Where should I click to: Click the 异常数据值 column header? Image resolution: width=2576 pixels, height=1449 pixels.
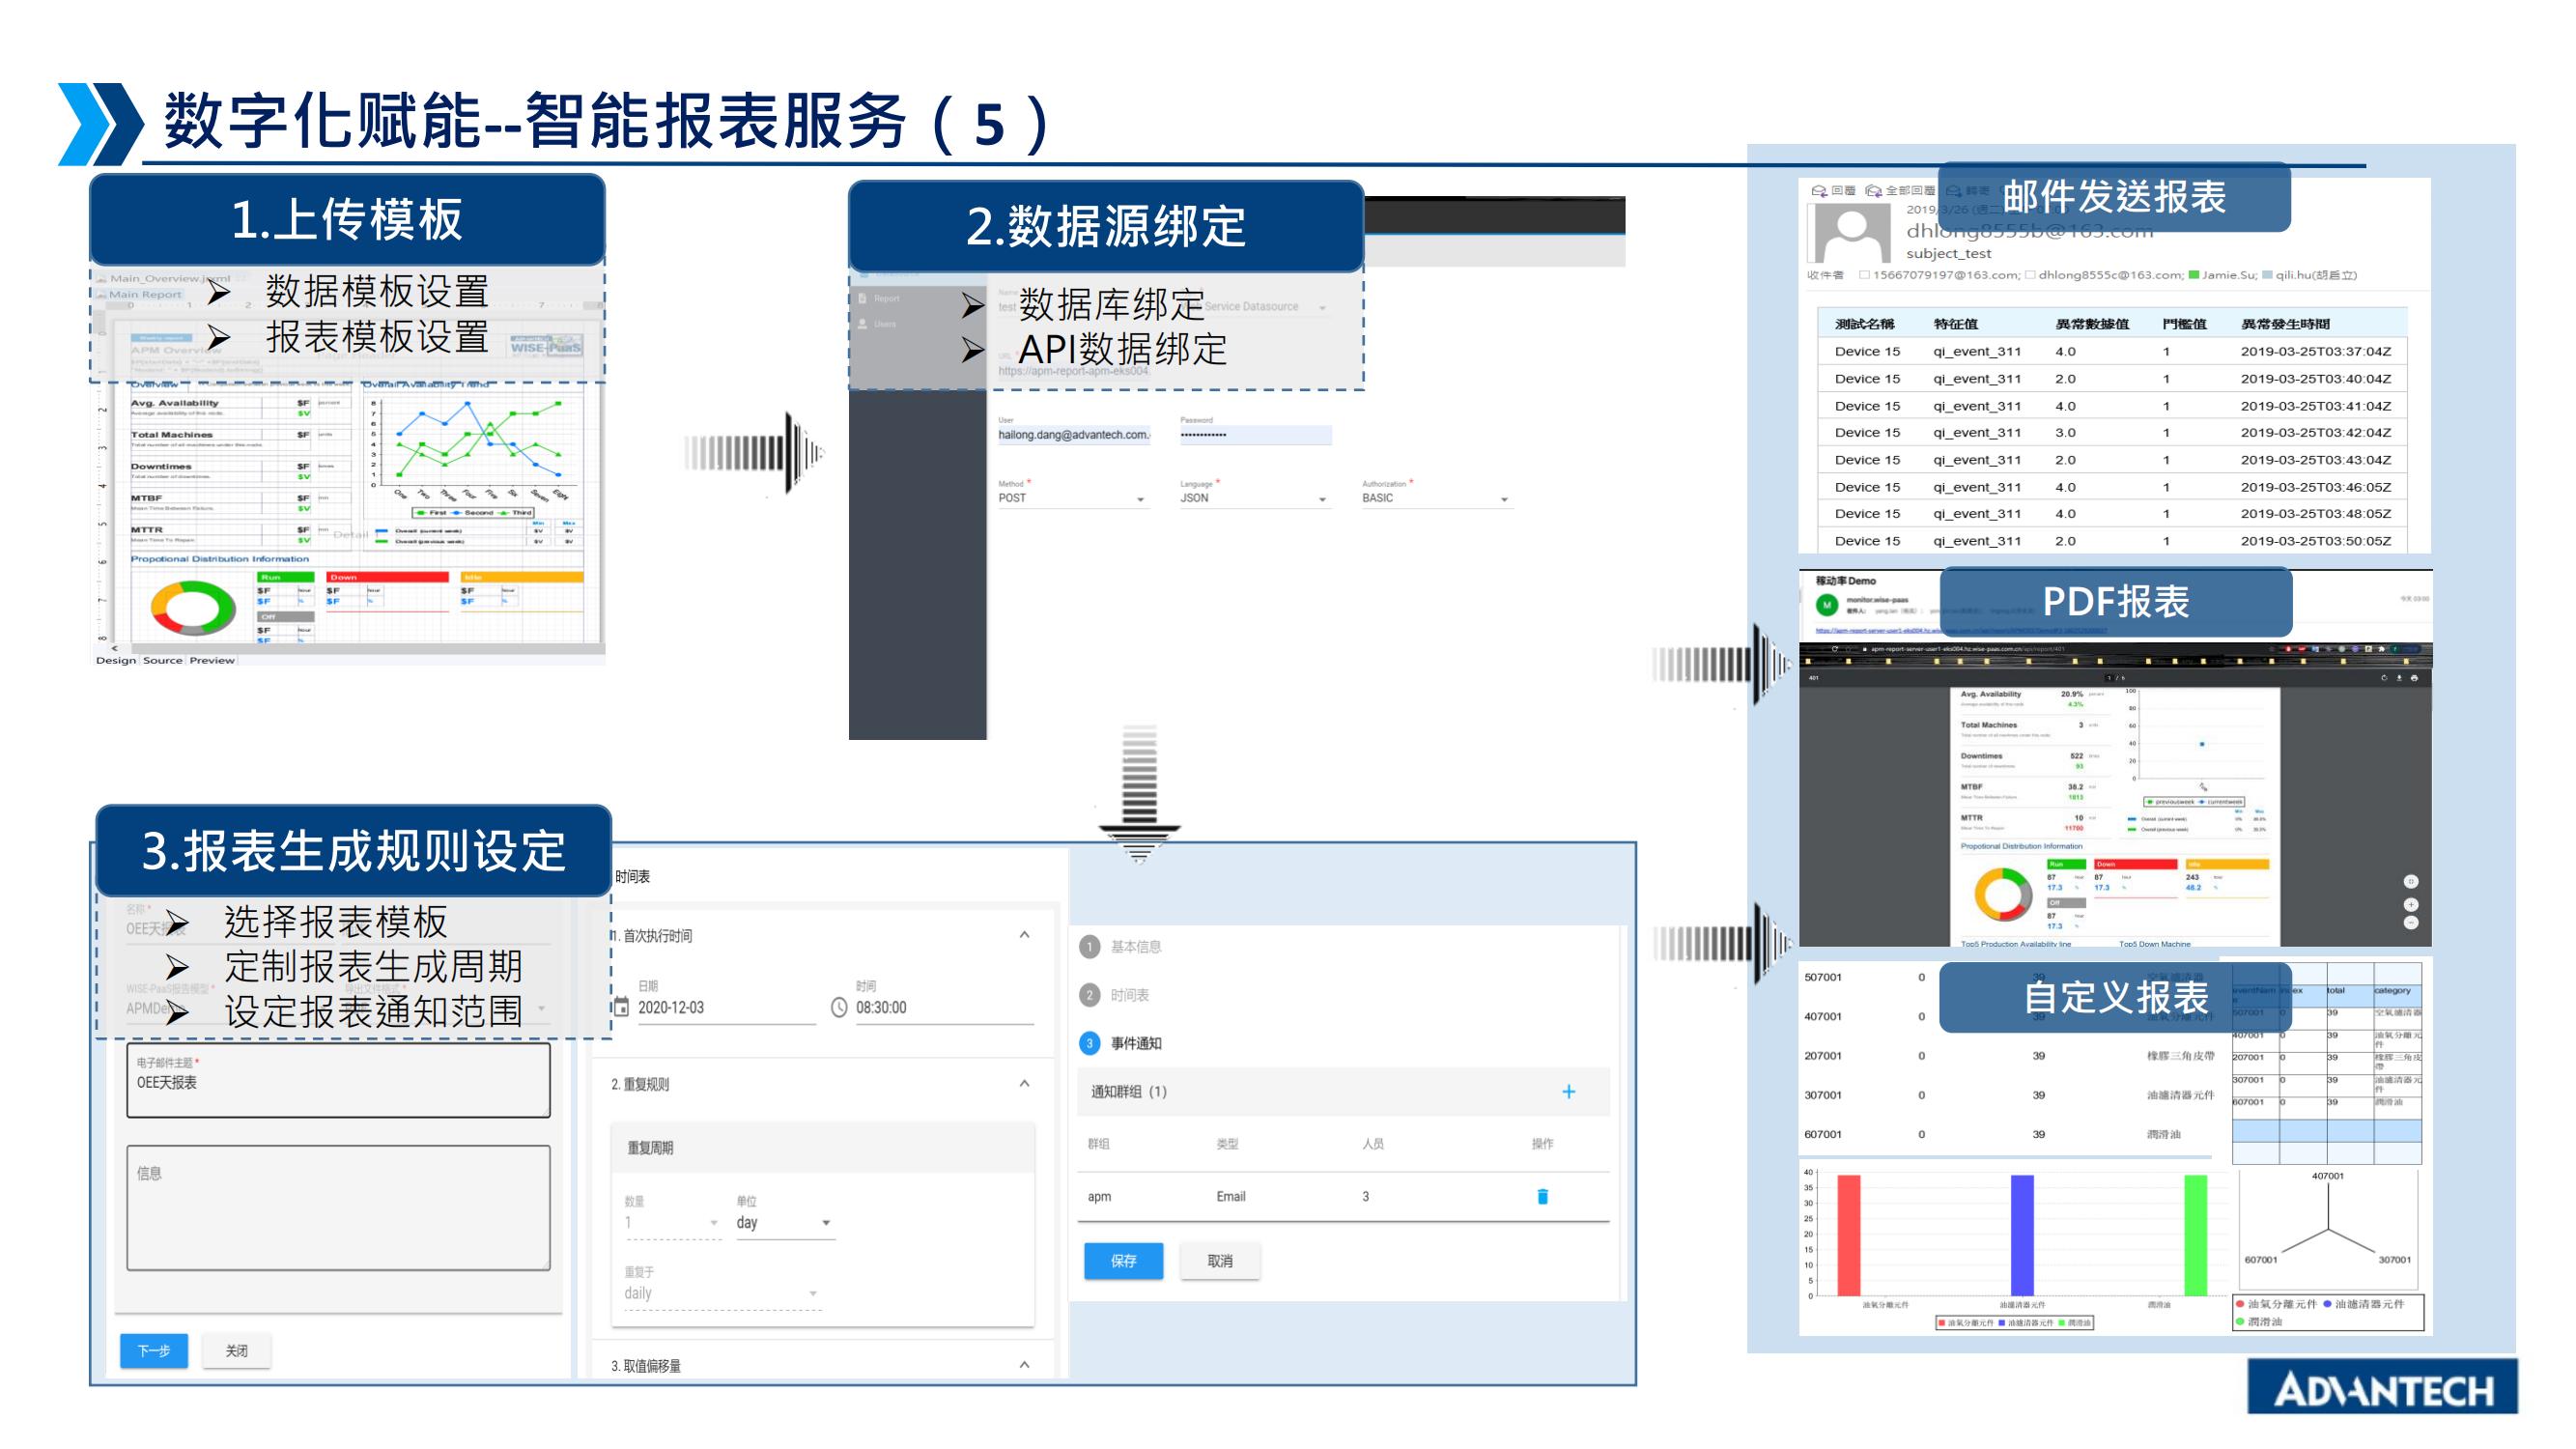point(2092,324)
